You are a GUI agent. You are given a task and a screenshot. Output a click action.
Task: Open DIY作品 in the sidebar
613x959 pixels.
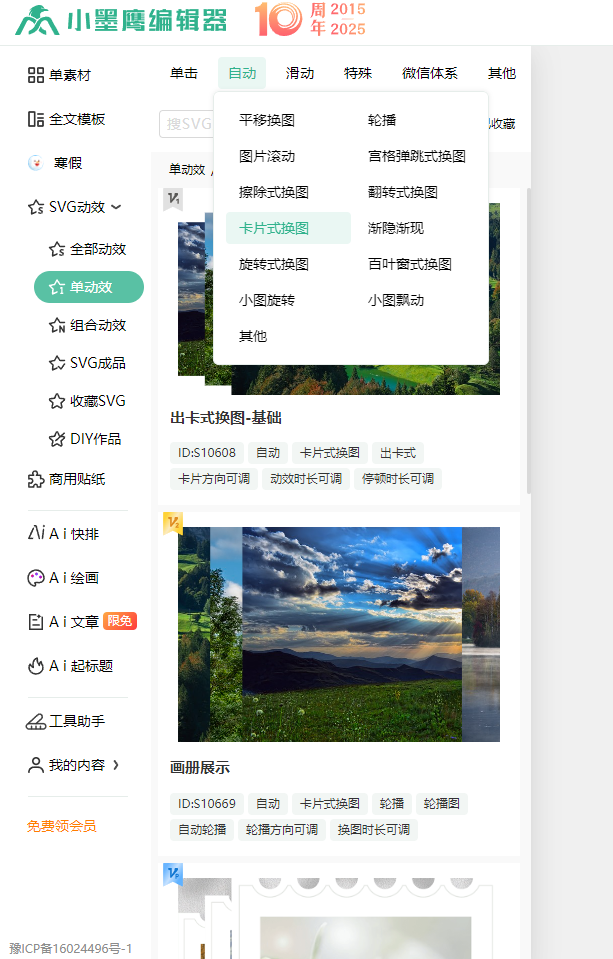click(85, 439)
